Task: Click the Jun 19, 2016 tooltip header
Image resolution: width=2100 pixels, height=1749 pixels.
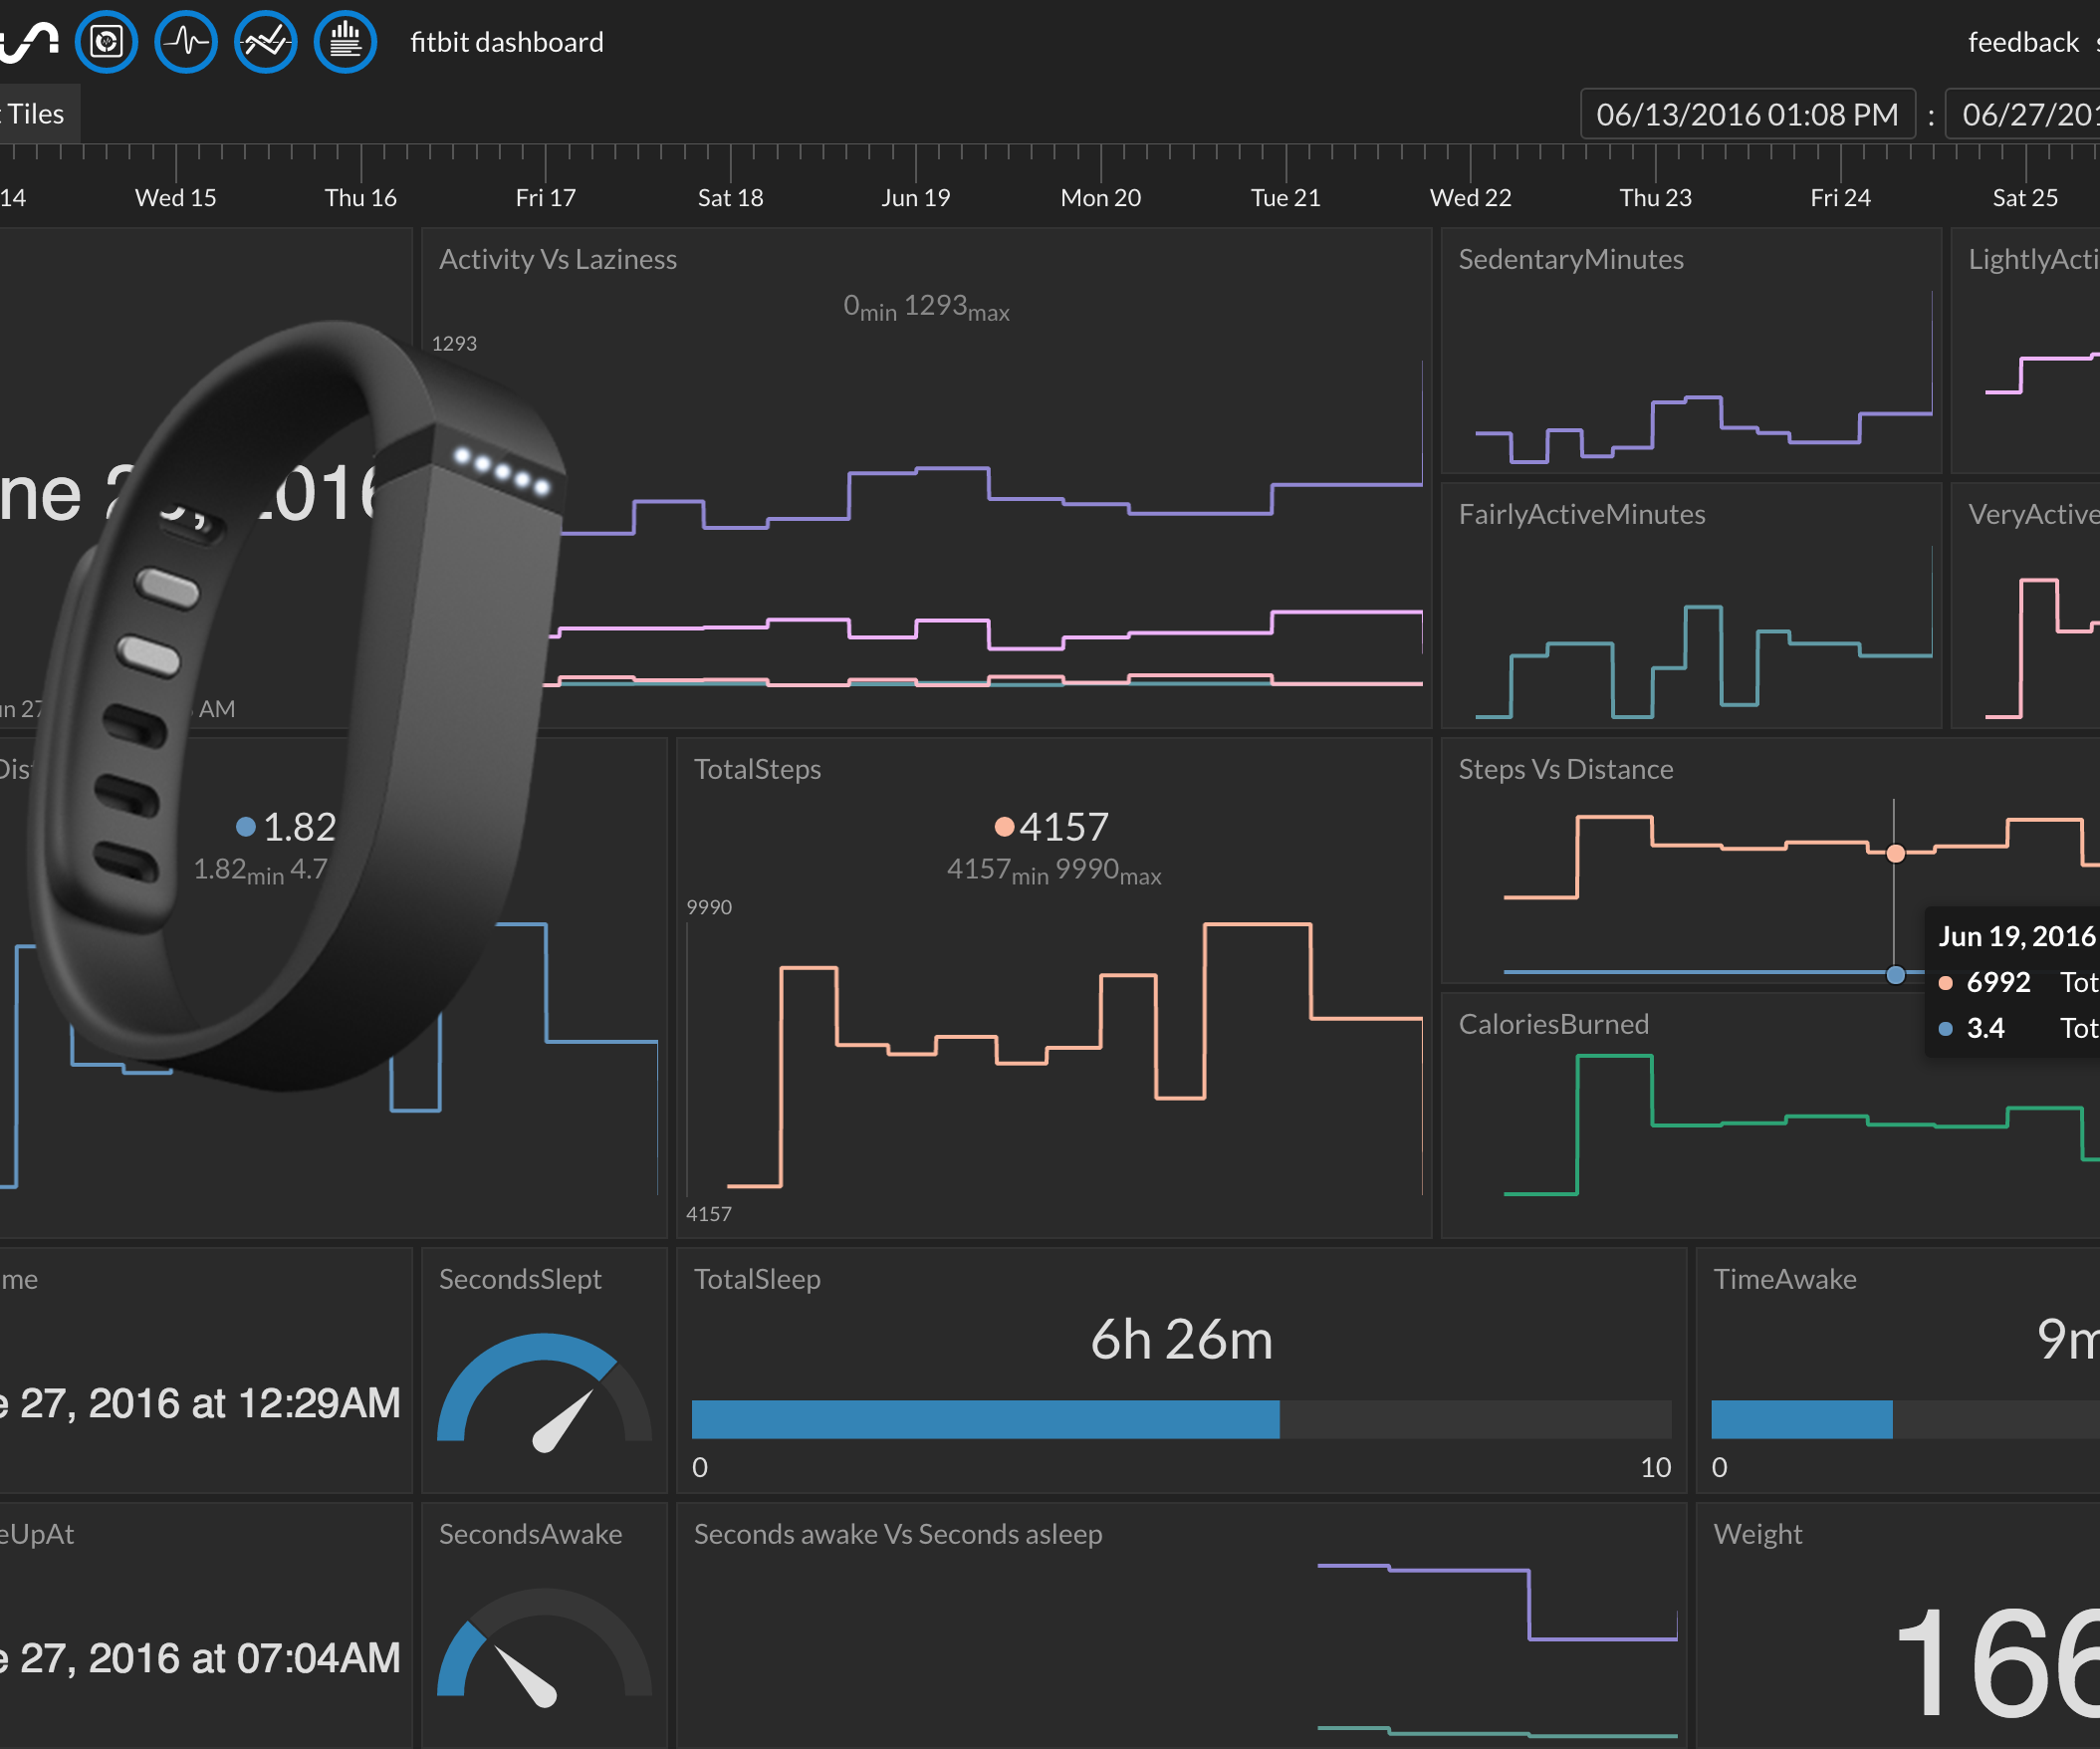Action: 2017,936
